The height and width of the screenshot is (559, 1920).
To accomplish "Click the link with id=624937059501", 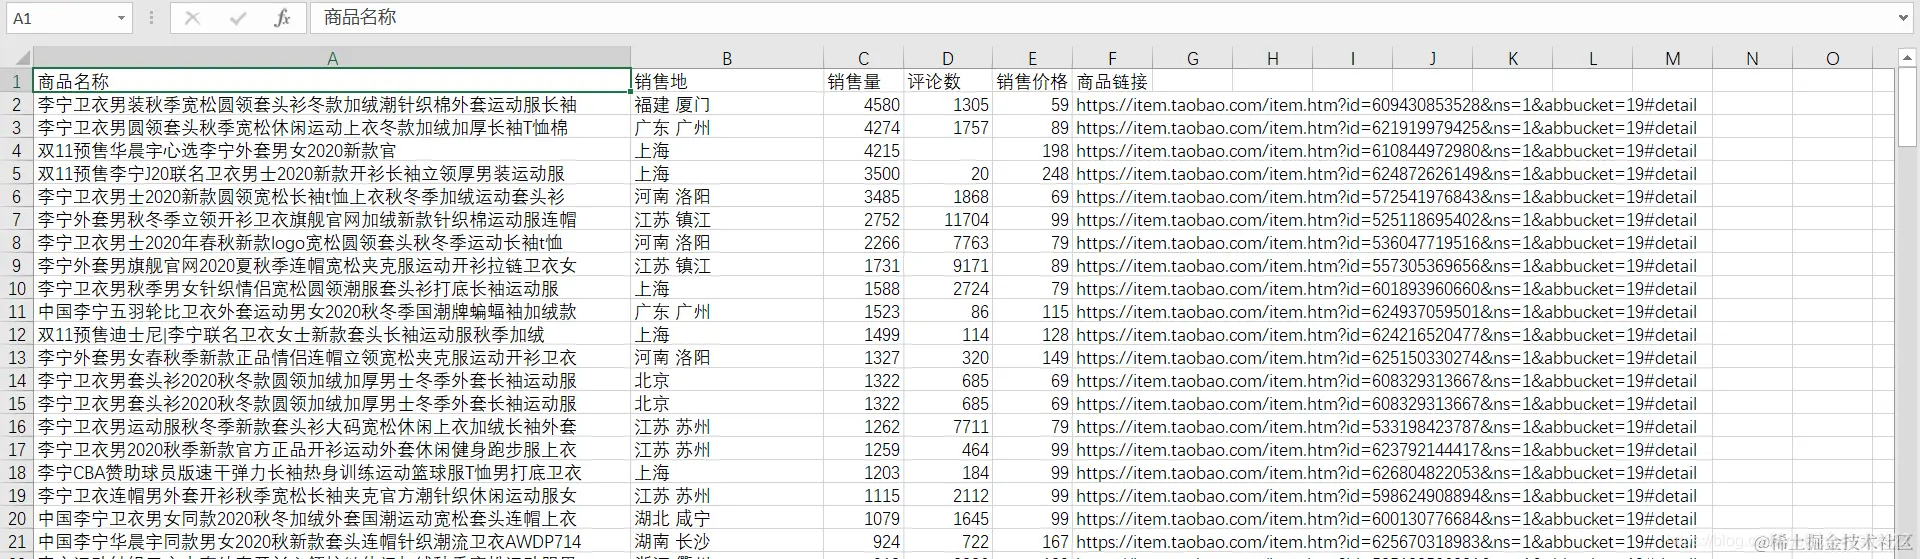I will tap(1386, 311).
